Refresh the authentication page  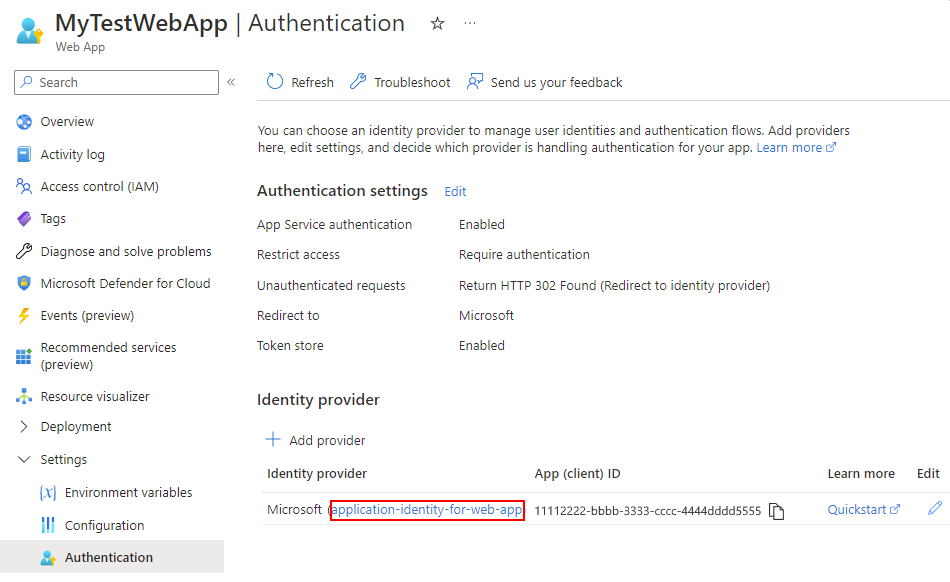point(299,82)
